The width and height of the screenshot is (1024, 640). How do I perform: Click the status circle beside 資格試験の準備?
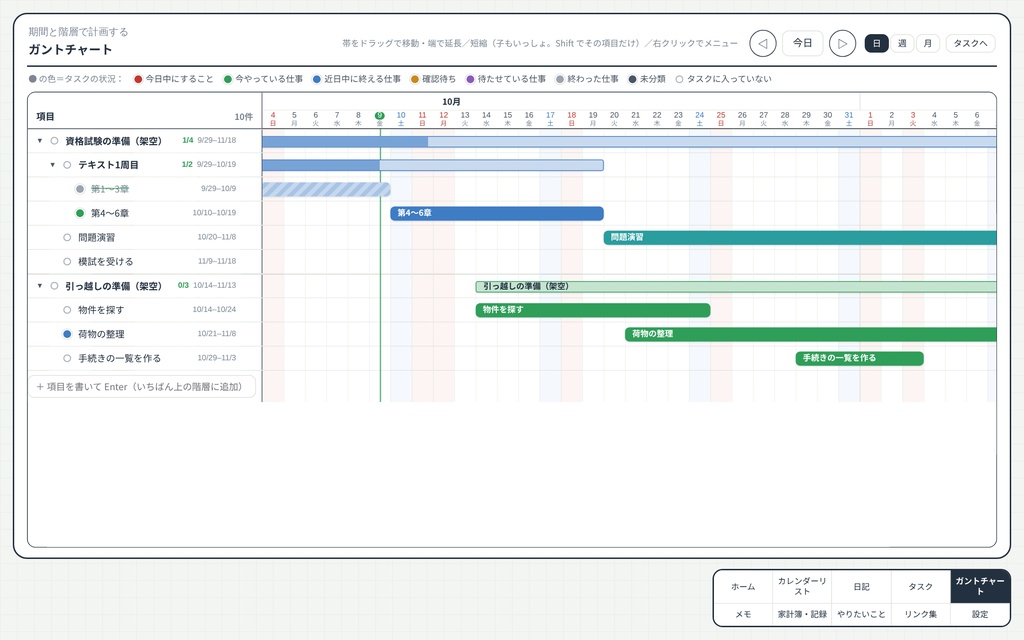pyautogui.click(x=54, y=141)
